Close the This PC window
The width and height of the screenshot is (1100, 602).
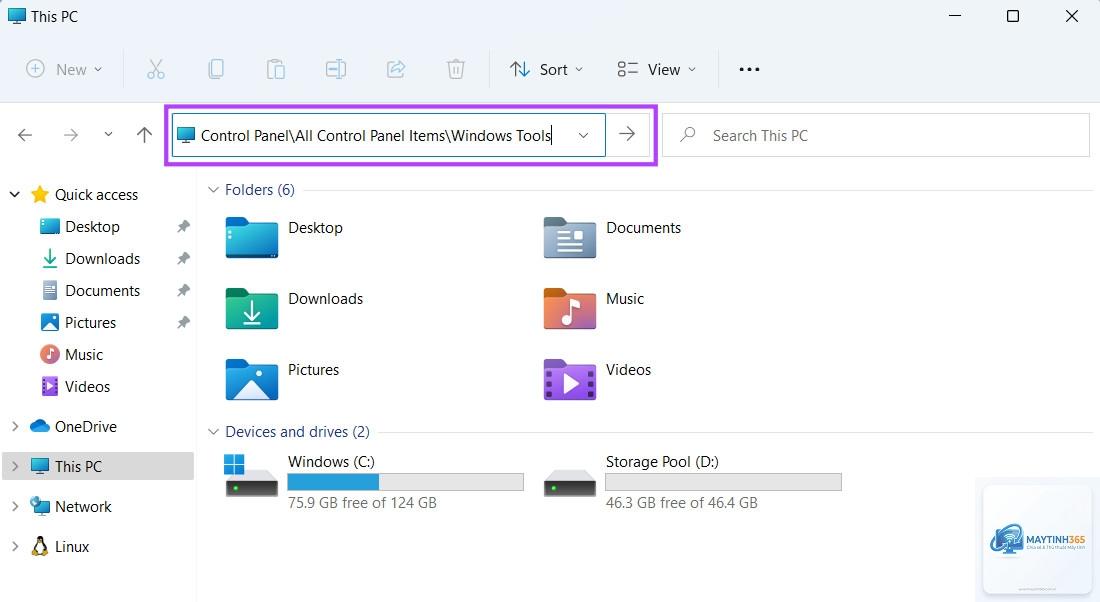[x=1071, y=15]
